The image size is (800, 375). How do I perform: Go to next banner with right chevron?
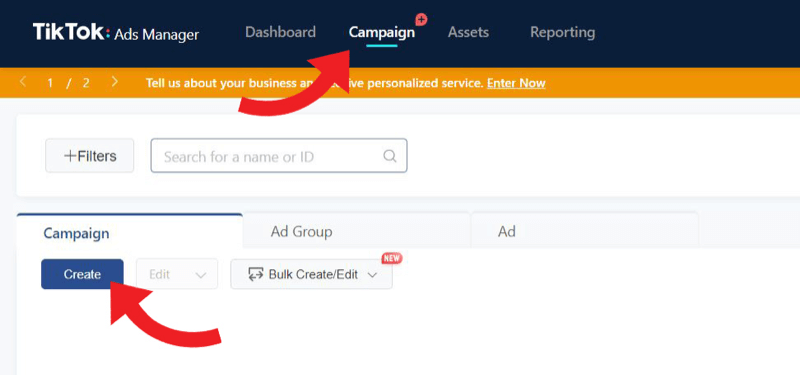(115, 82)
